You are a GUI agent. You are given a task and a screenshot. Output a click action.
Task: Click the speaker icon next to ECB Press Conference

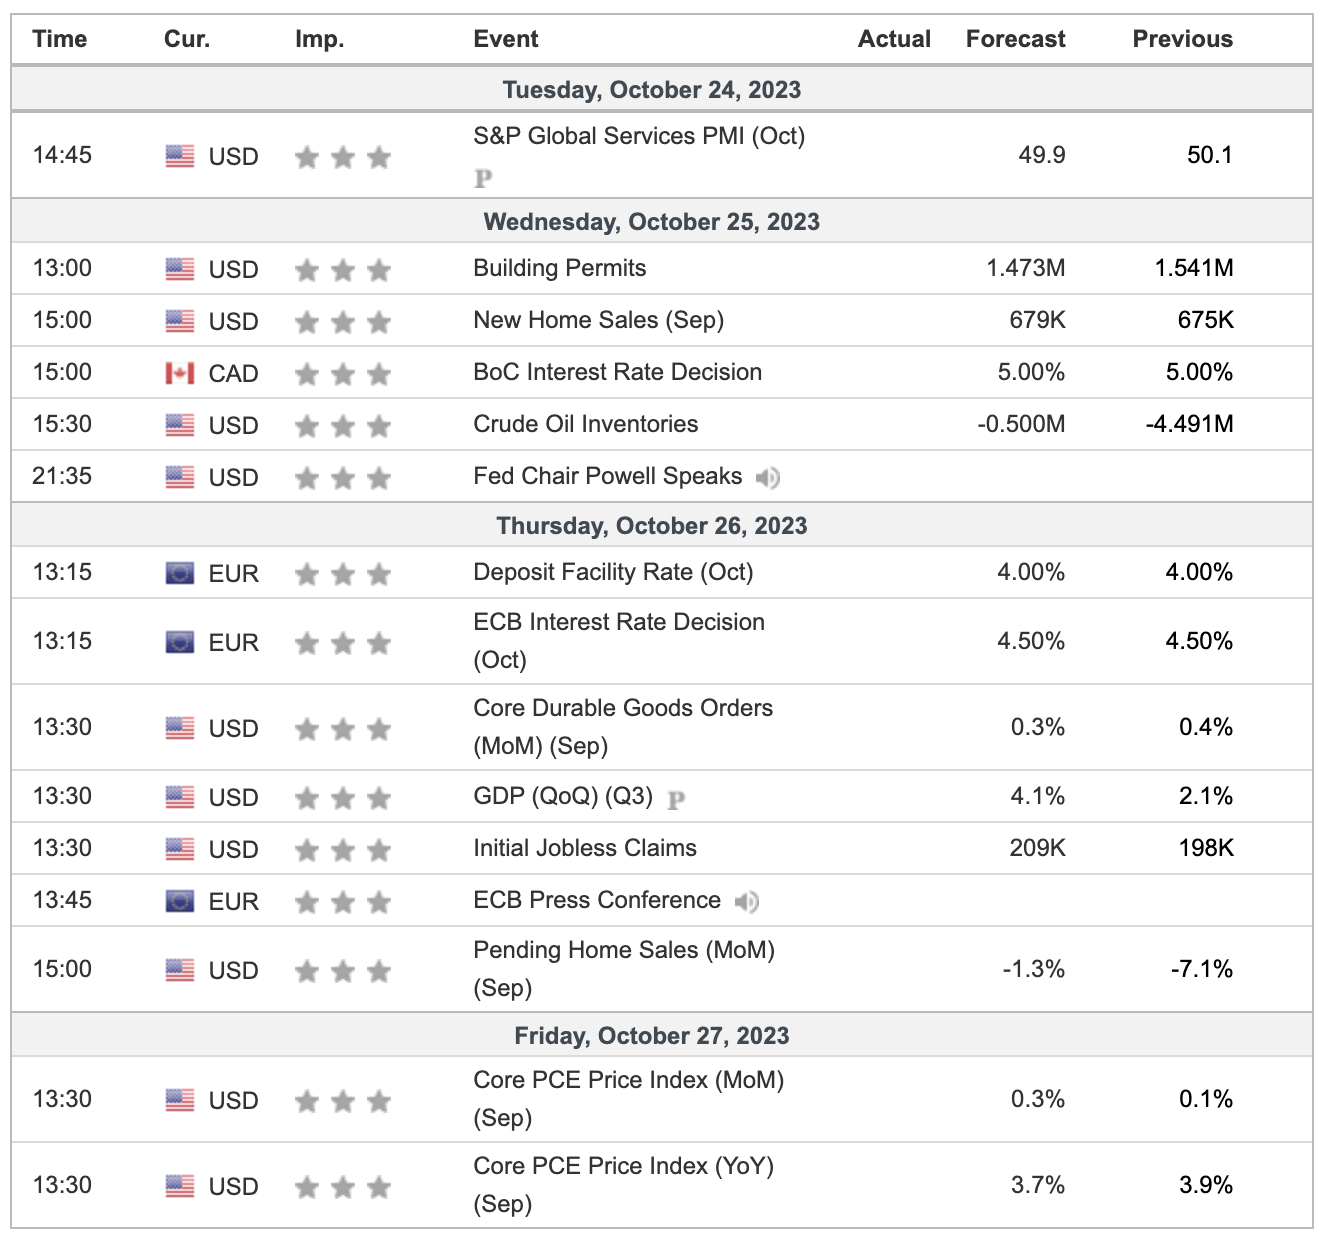(x=747, y=902)
